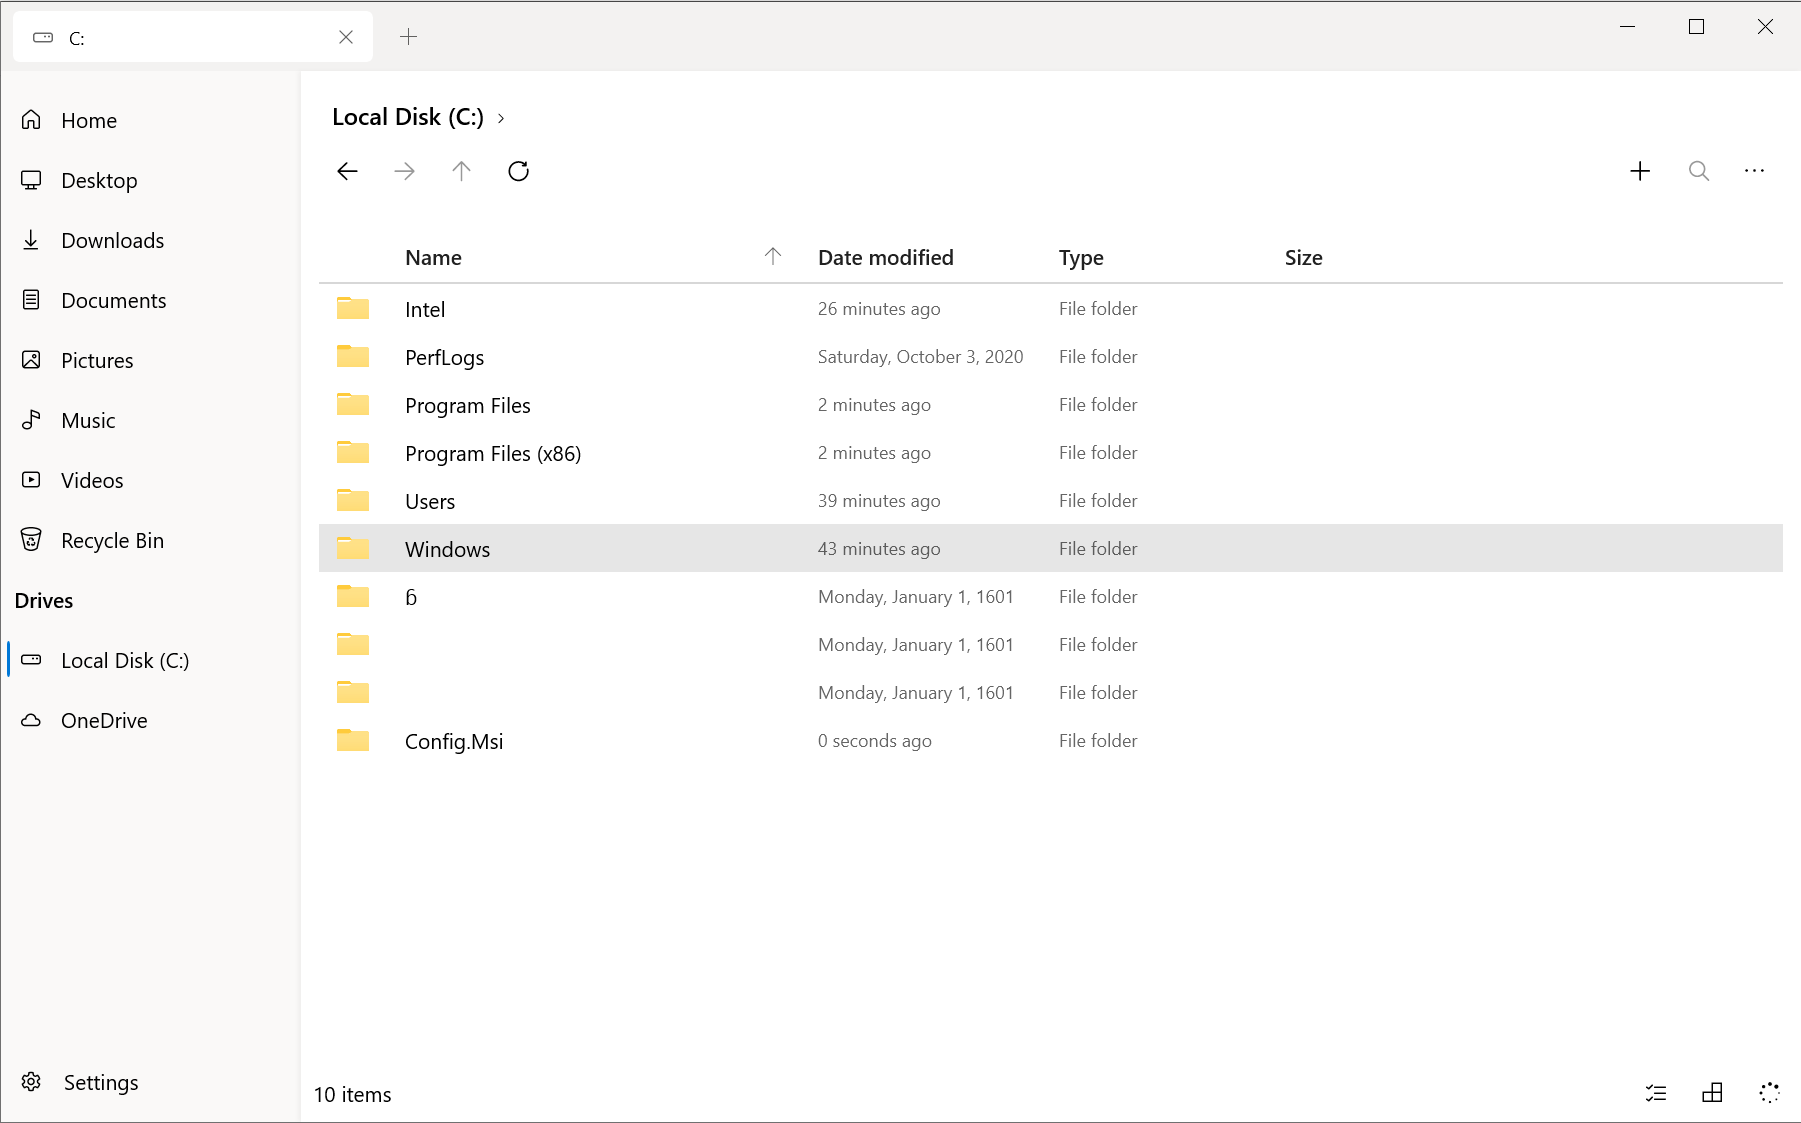
Task: Toggle the sort direction arrow in Name column
Action: click(x=772, y=257)
